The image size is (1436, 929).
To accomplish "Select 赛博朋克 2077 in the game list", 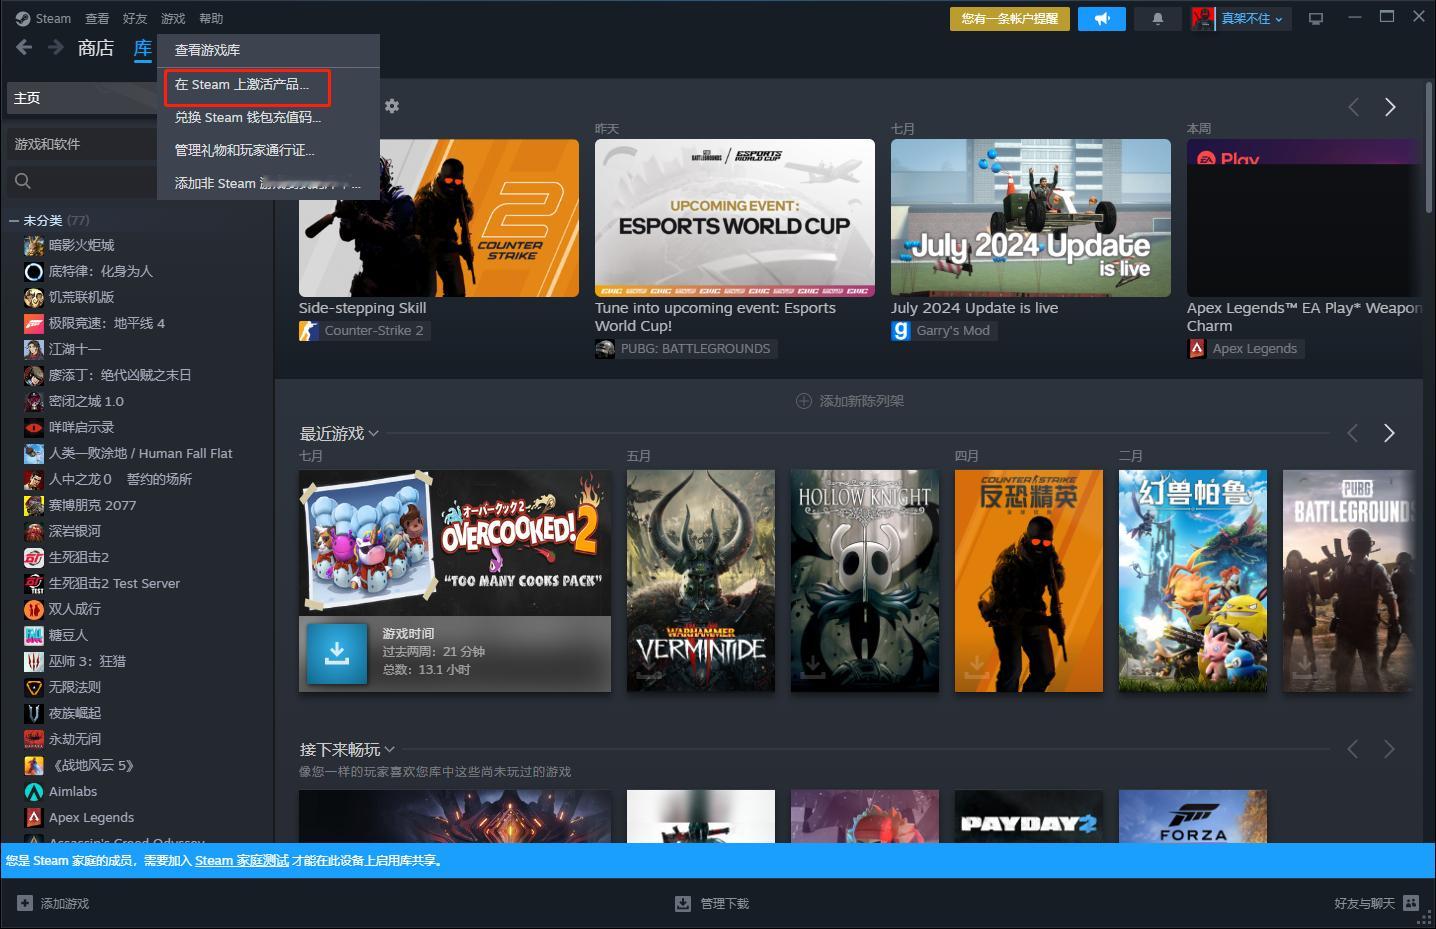I will click(x=92, y=505).
